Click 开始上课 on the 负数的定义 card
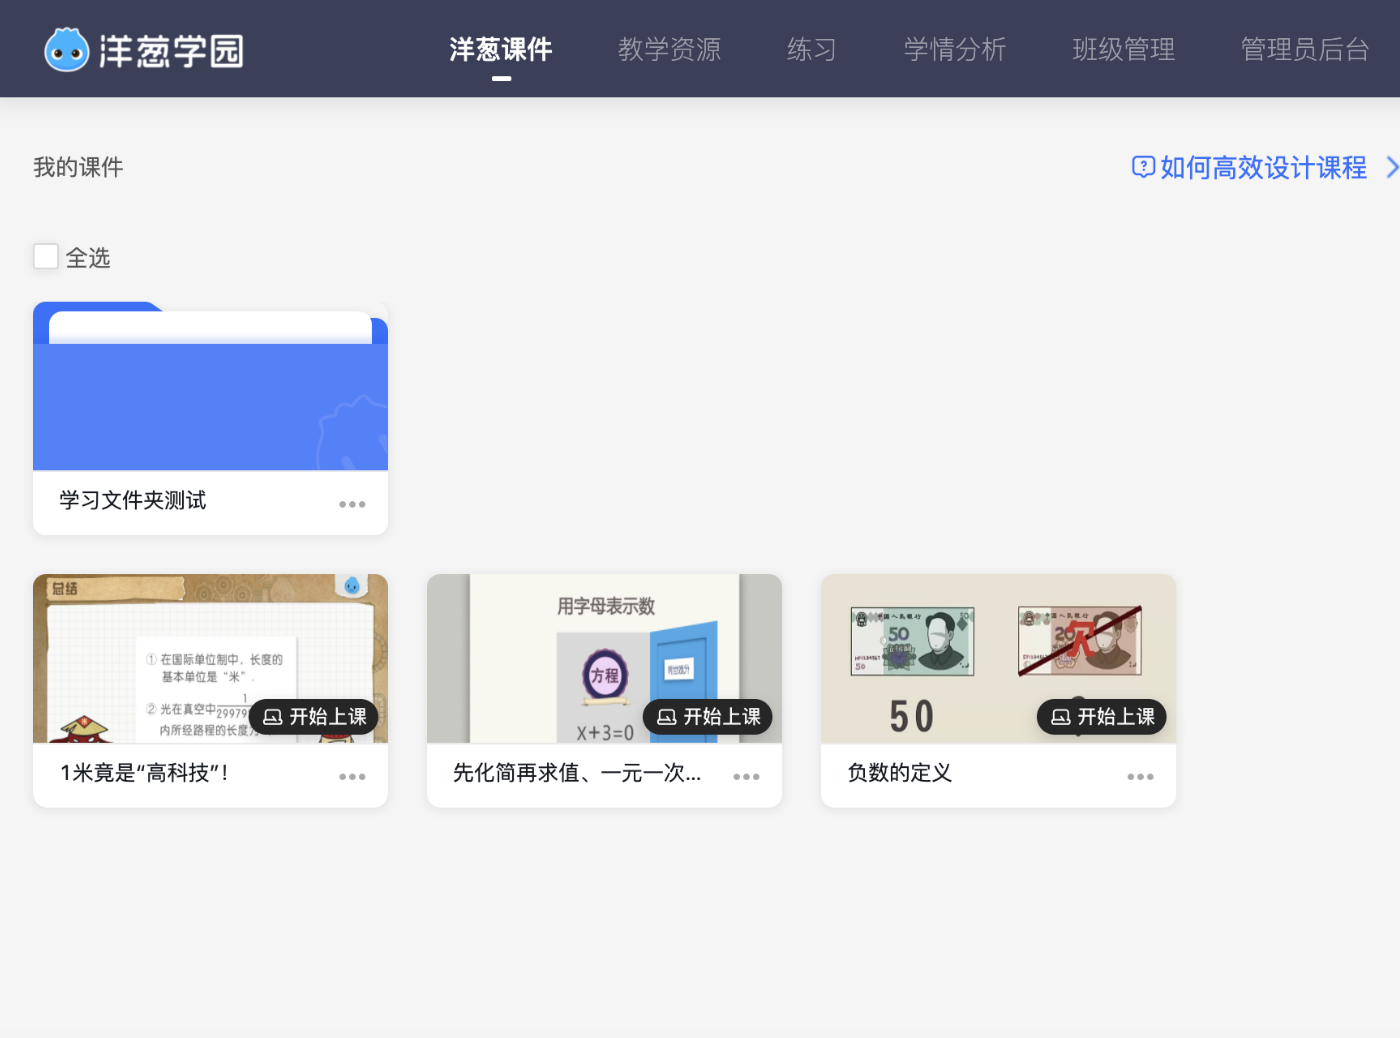 click(1102, 717)
